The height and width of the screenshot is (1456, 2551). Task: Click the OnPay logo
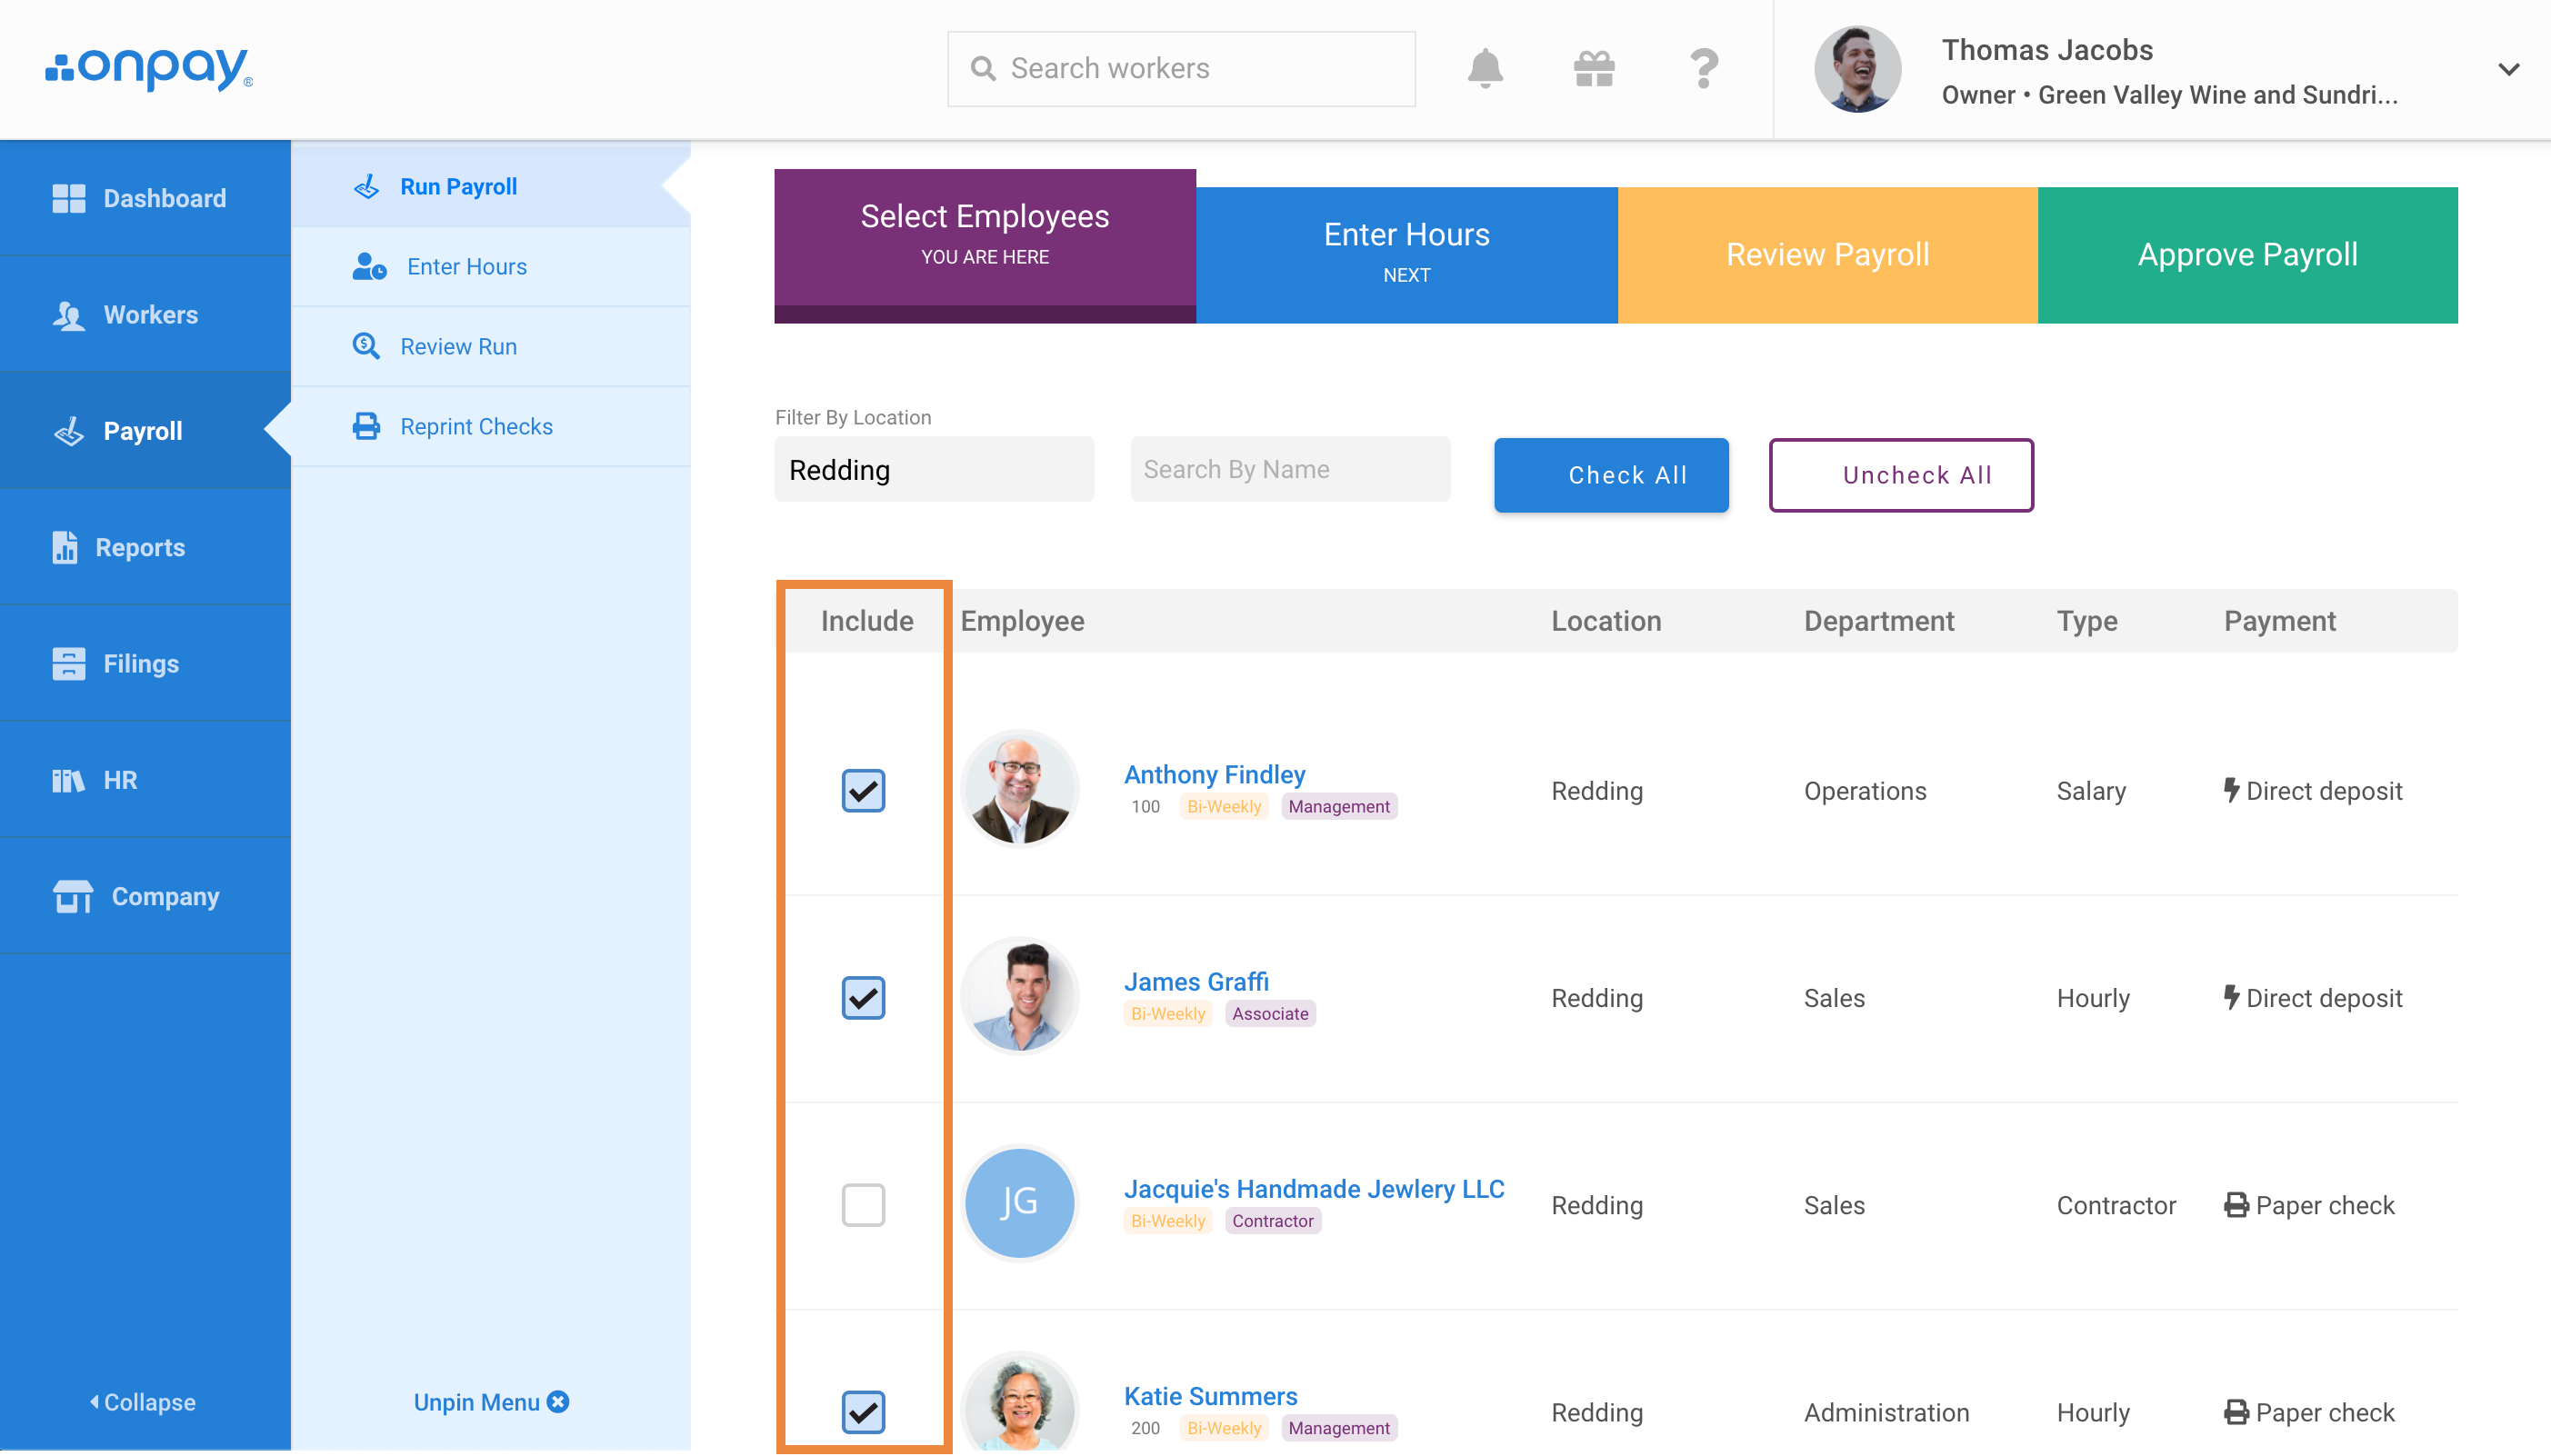coord(149,68)
